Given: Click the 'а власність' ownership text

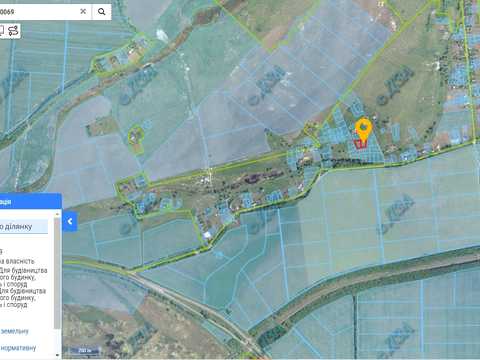Looking at the screenshot, I should point(17,261).
